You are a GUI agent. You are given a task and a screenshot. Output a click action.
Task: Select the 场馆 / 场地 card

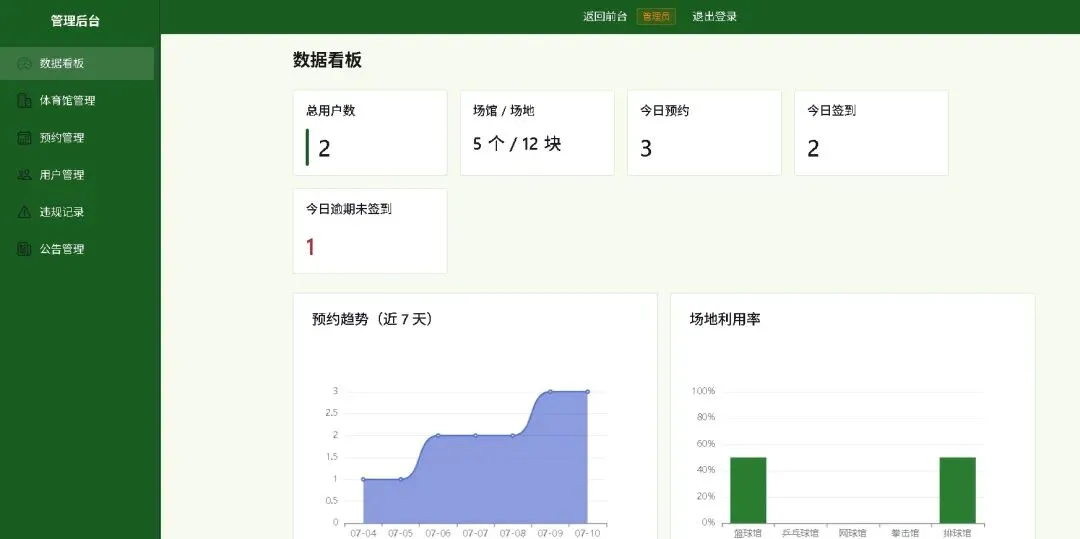[x=537, y=133]
